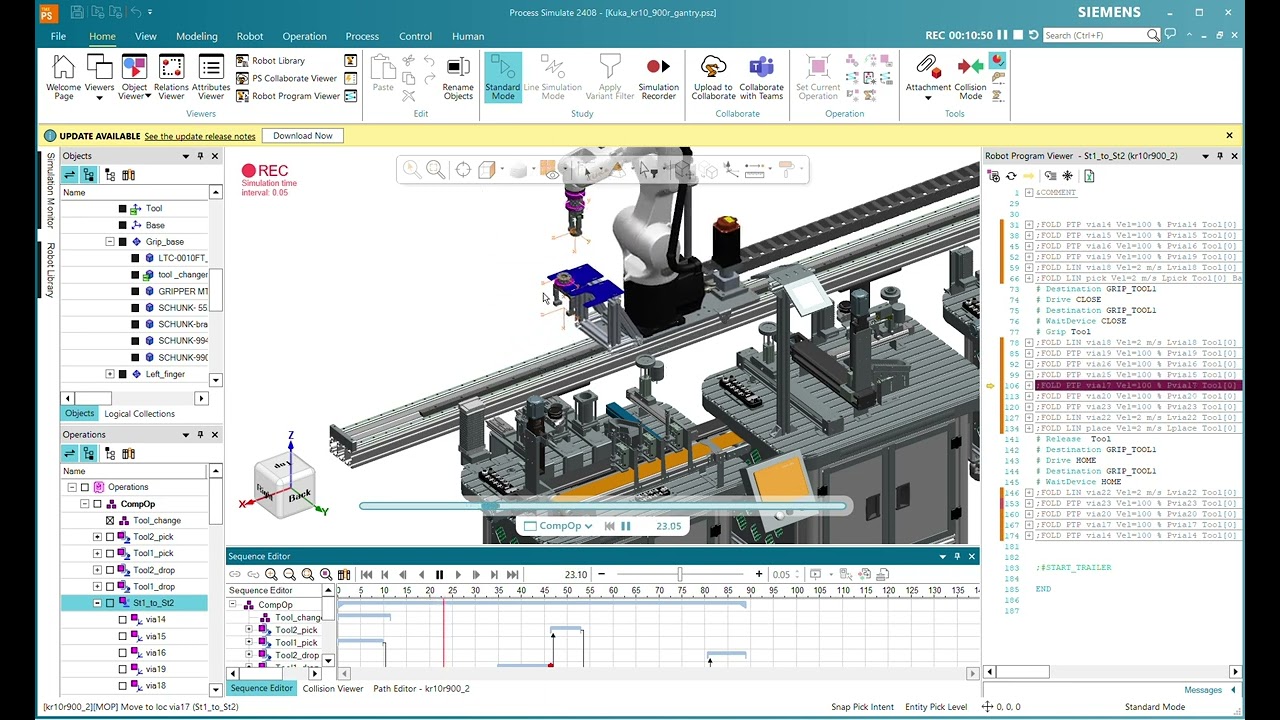Zoom out on the Sequence Editor timeline

click(289, 575)
